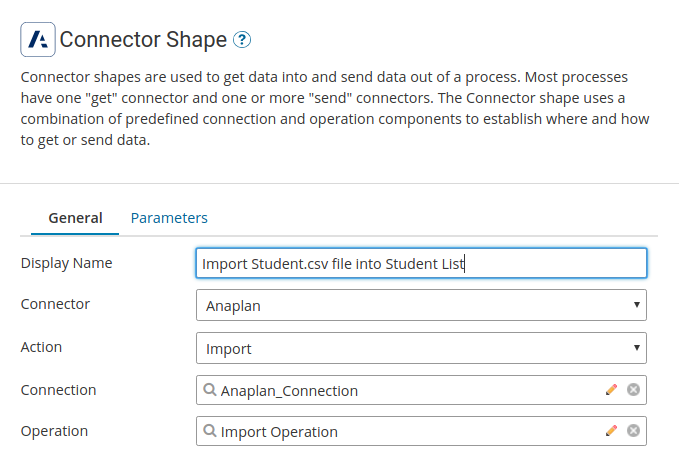The width and height of the screenshot is (679, 455).
Task: Click inside the Anaplan_Connection field
Action: tap(400, 390)
